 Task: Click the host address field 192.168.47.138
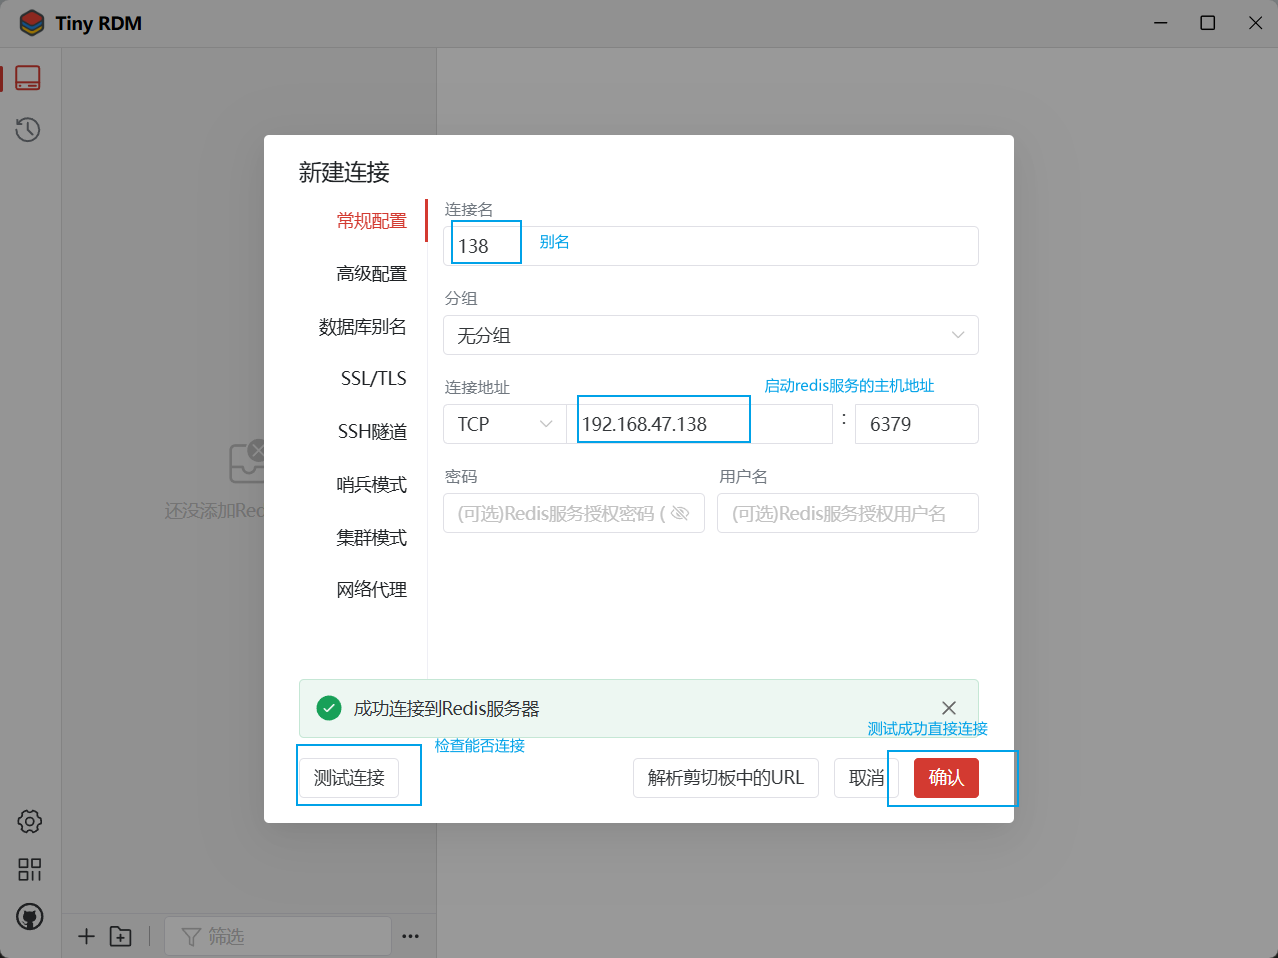(x=700, y=424)
